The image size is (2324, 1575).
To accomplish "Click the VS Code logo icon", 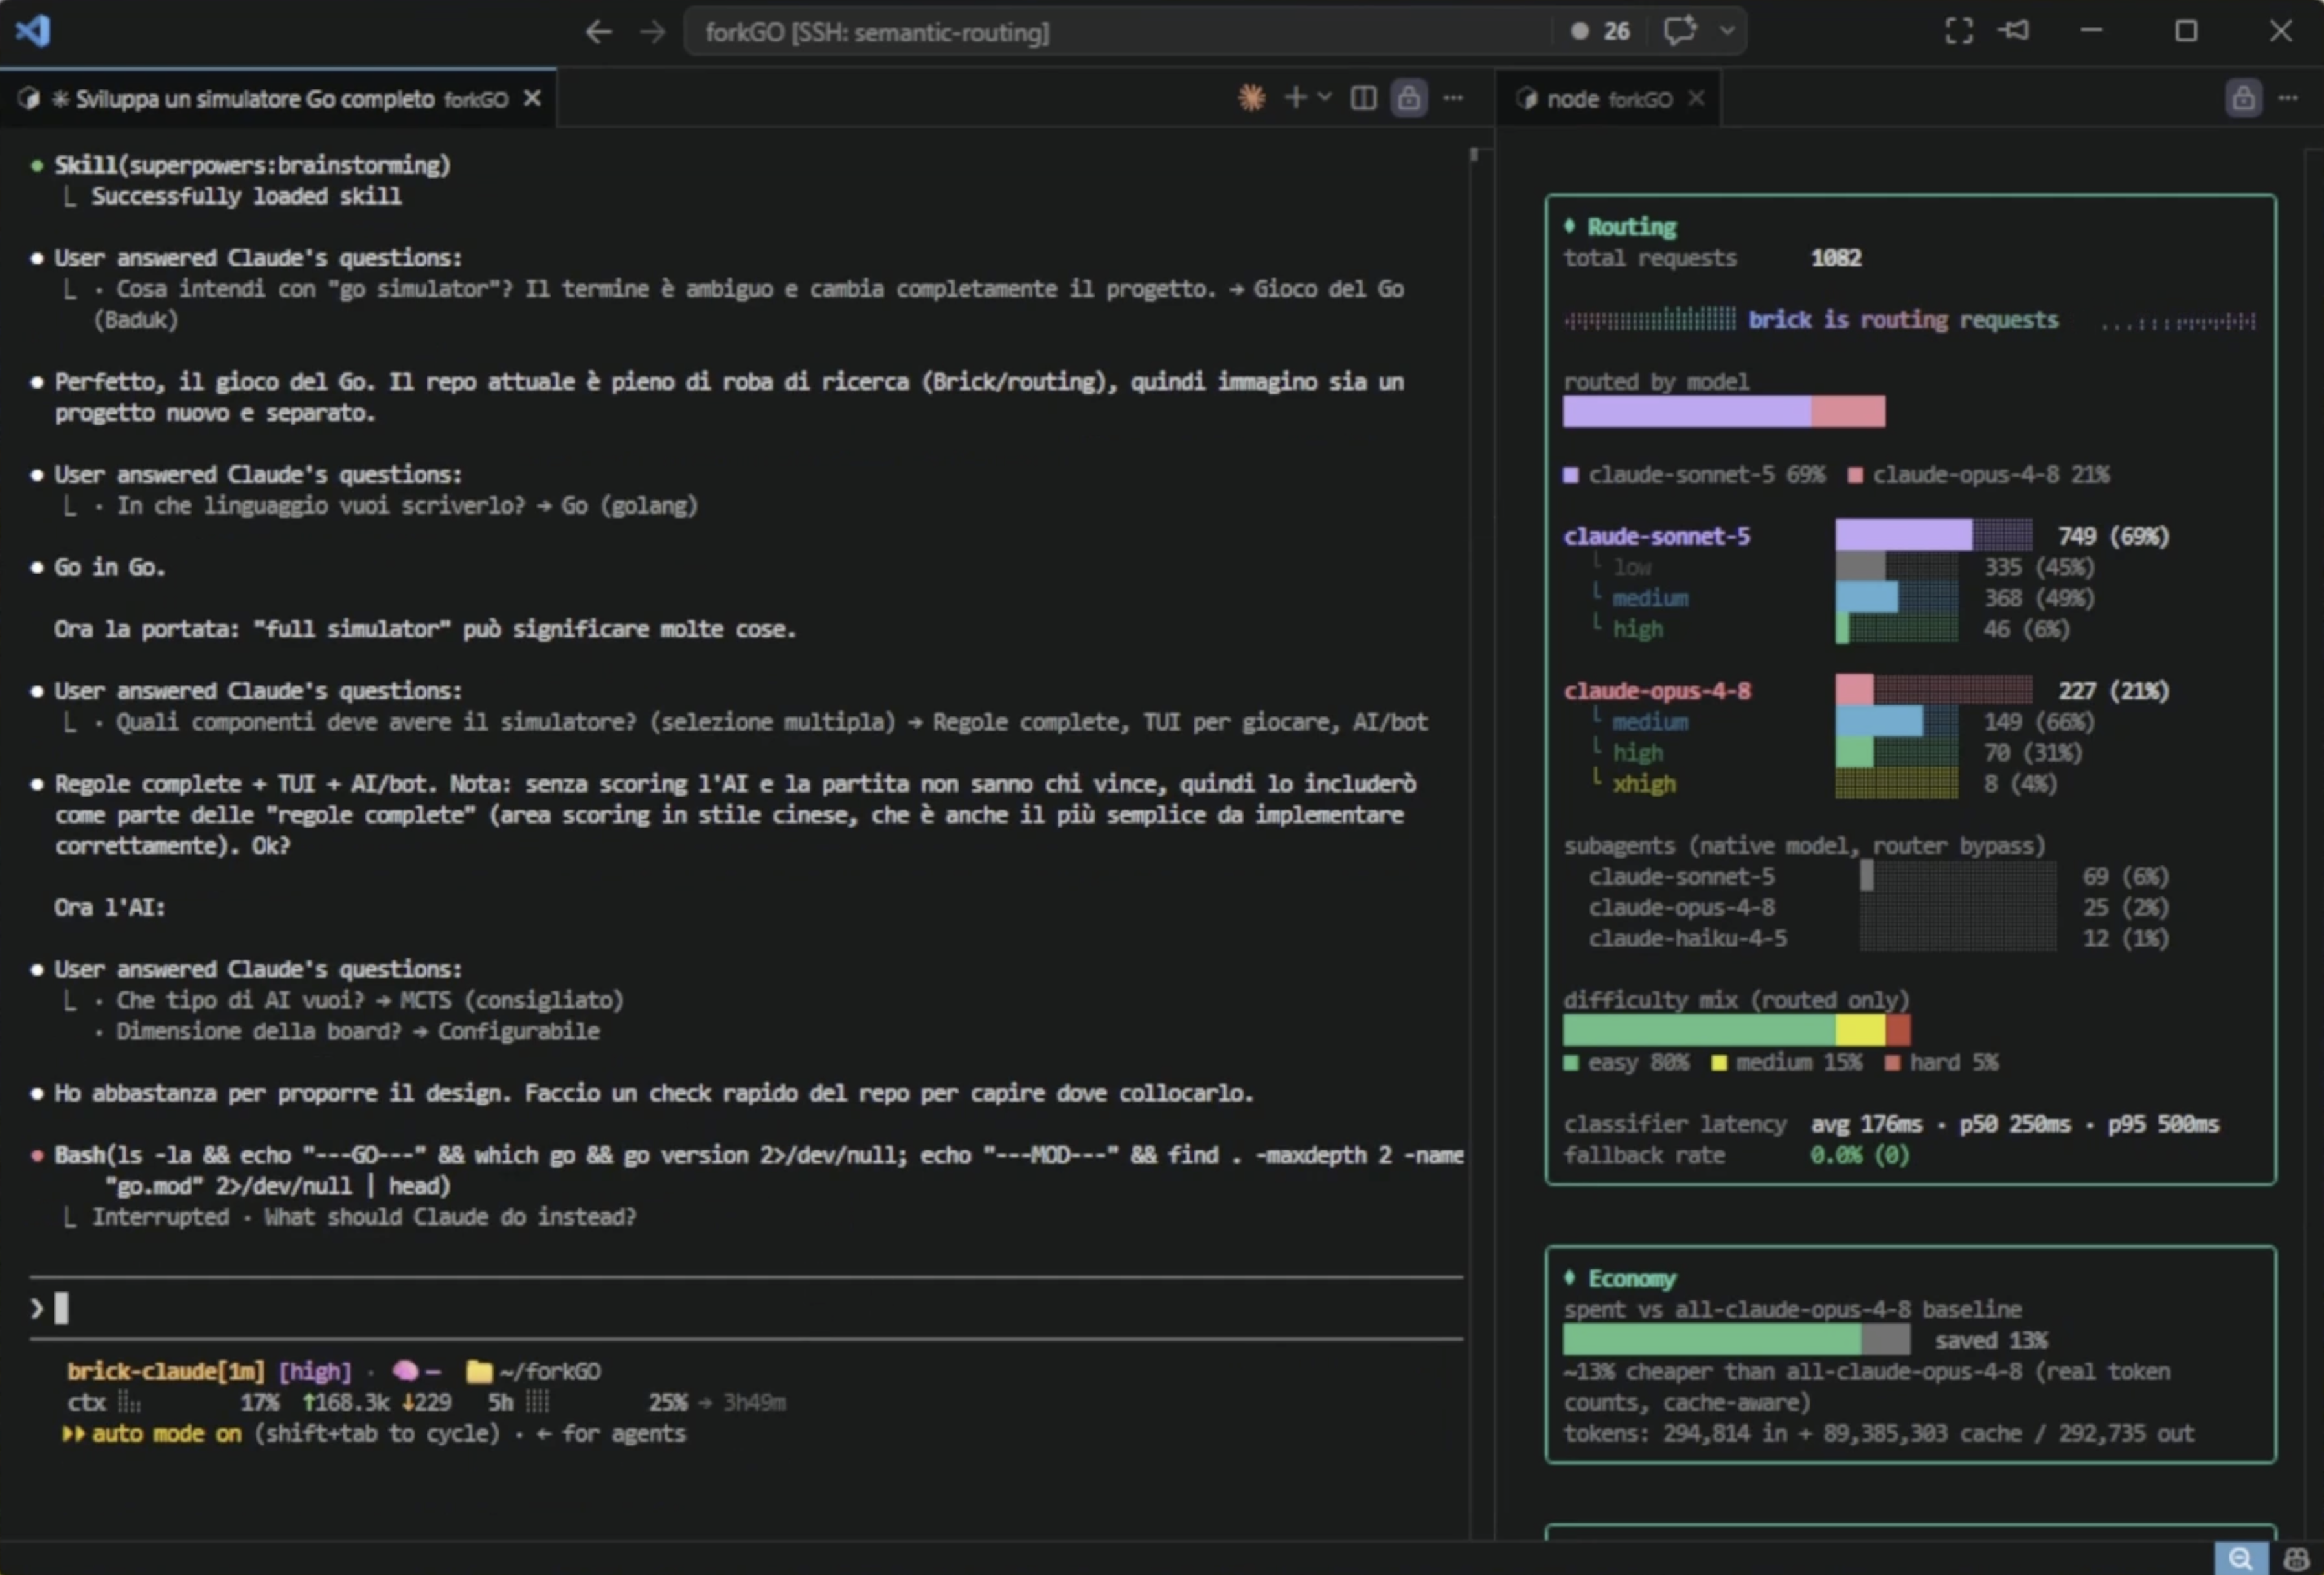I will click(32, 31).
